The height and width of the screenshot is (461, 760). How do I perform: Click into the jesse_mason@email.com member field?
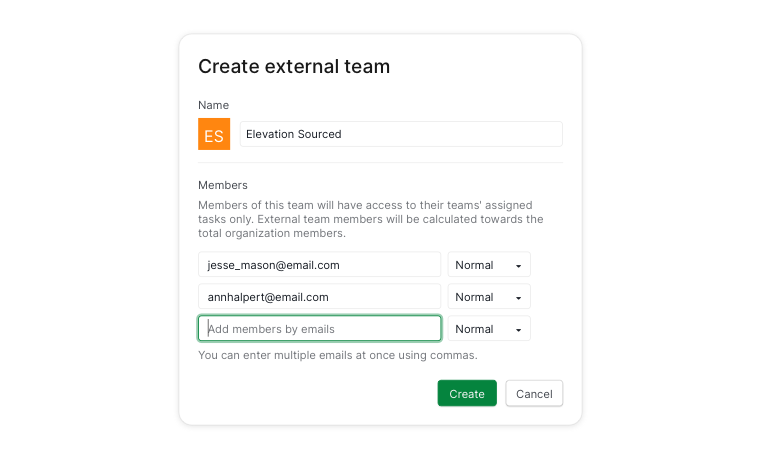click(x=319, y=265)
